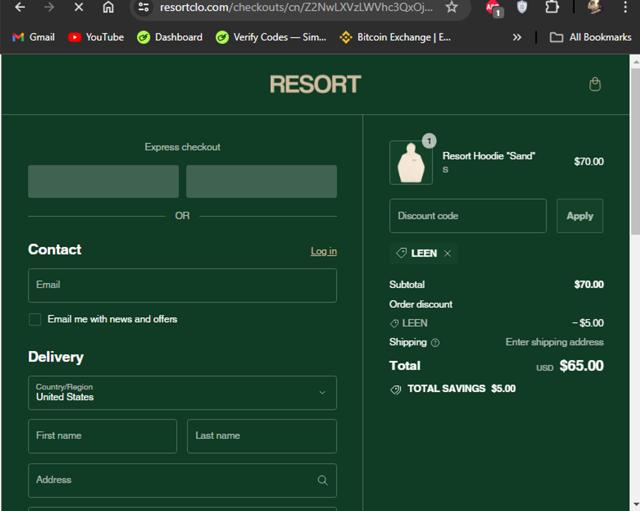
Task: Open the red ad blocker extension
Action: (494, 8)
